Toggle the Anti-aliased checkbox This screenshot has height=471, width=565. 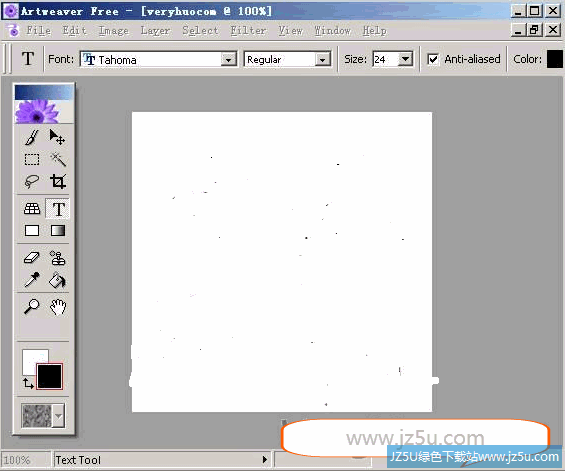433,59
